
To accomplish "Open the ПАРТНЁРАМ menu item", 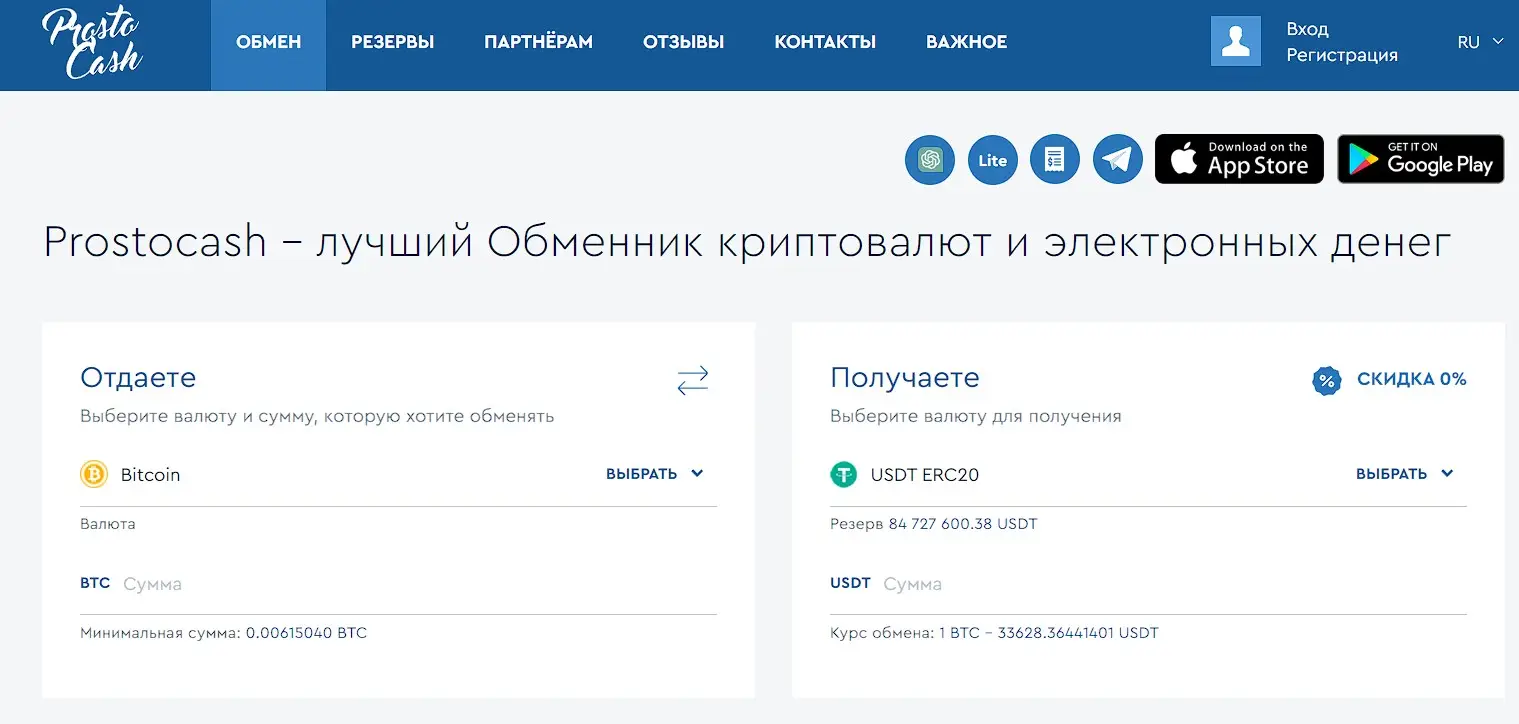I will [x=539, y=42].
